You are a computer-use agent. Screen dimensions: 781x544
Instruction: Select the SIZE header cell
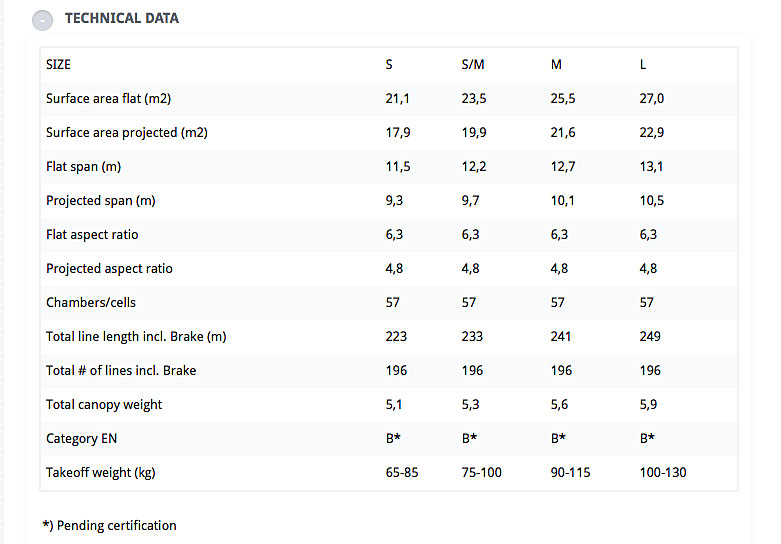point(58,65)
